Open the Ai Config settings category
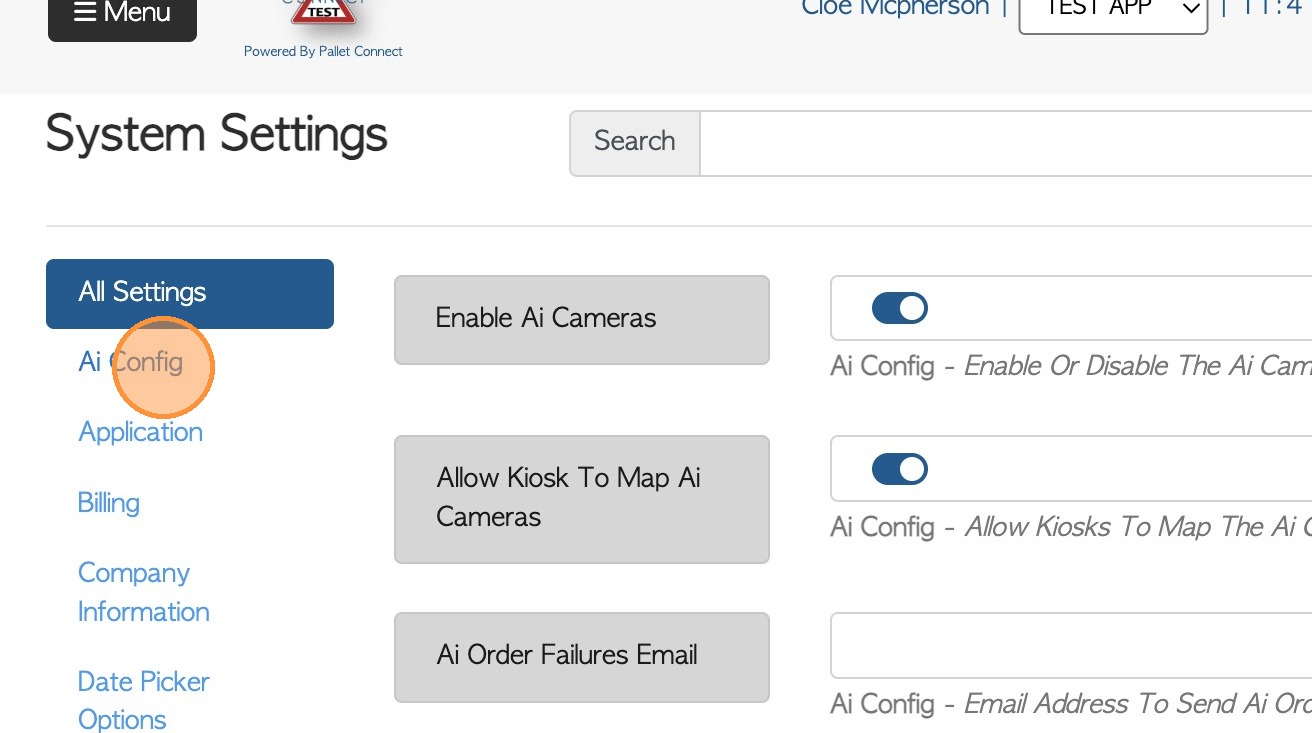1312x733 pixels. click(131, 362)
